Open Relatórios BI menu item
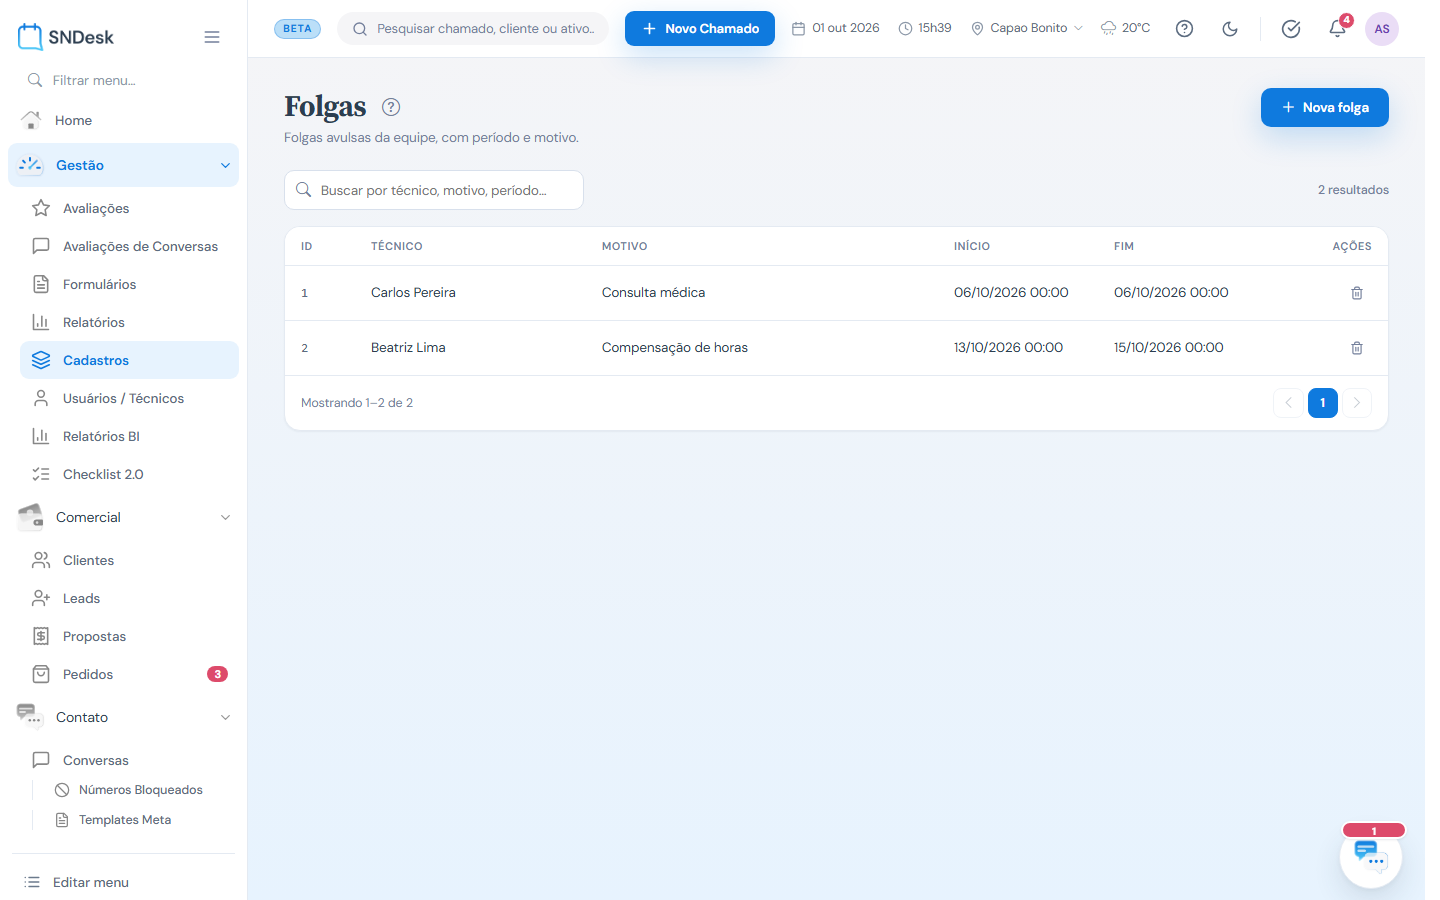 pyautogui.click(x=130, y=436)
